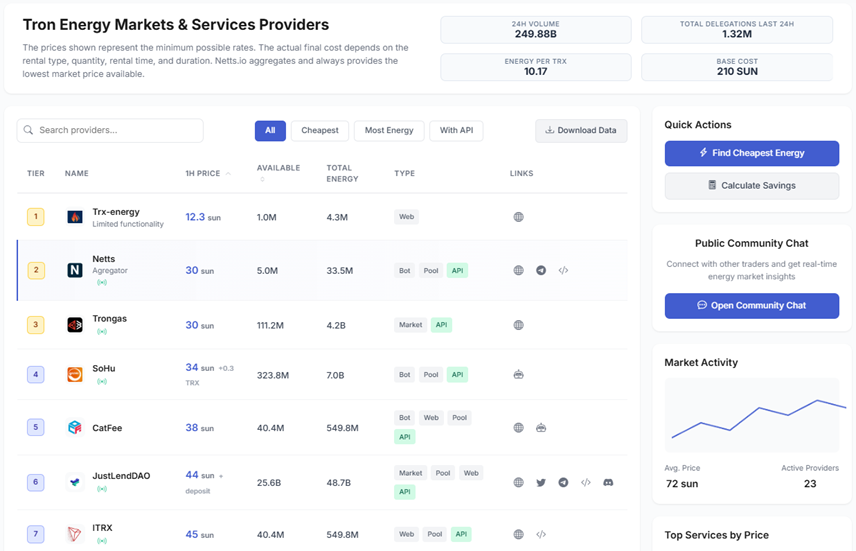Filter providers With API
This screenshot has width=856, height=551.
tap(455, 130)
